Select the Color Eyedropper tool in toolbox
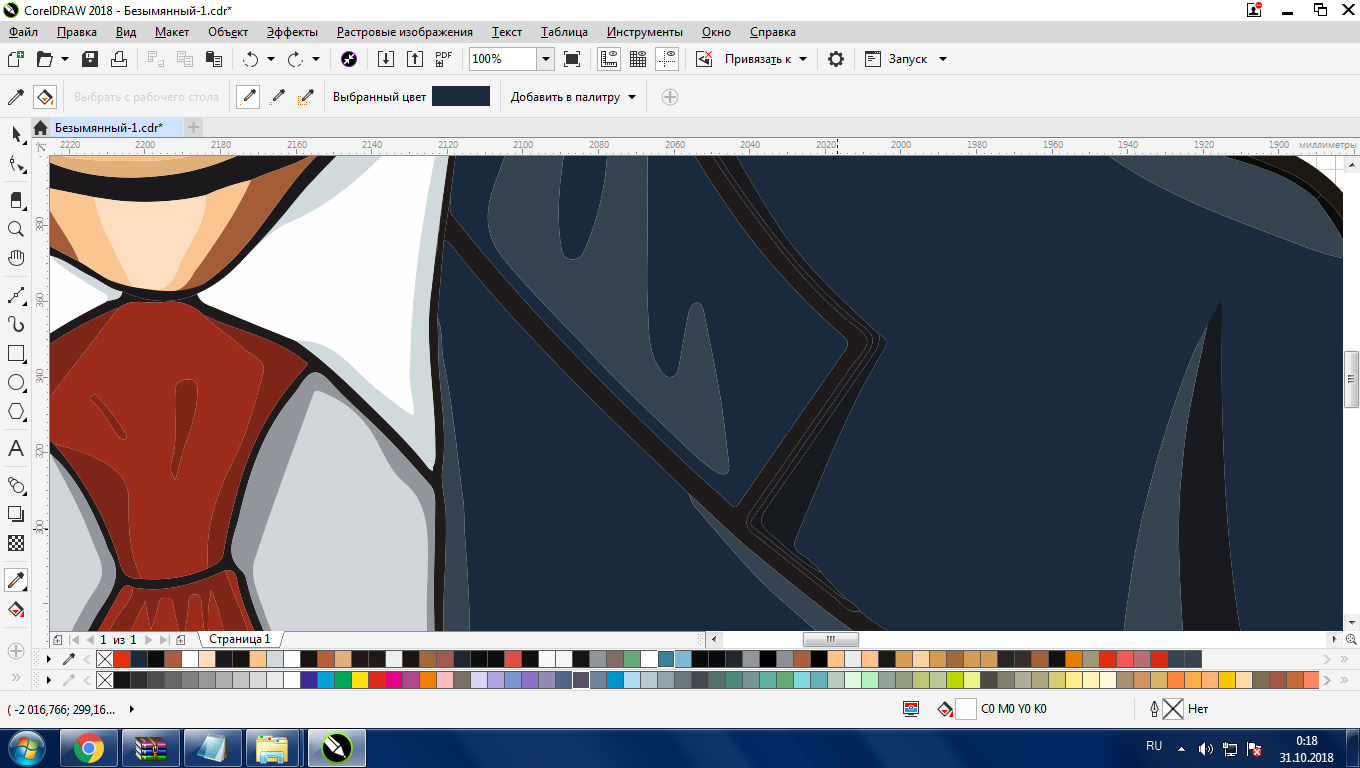The width and height of the screenshot is (1360, 768). tap(16, 580)
